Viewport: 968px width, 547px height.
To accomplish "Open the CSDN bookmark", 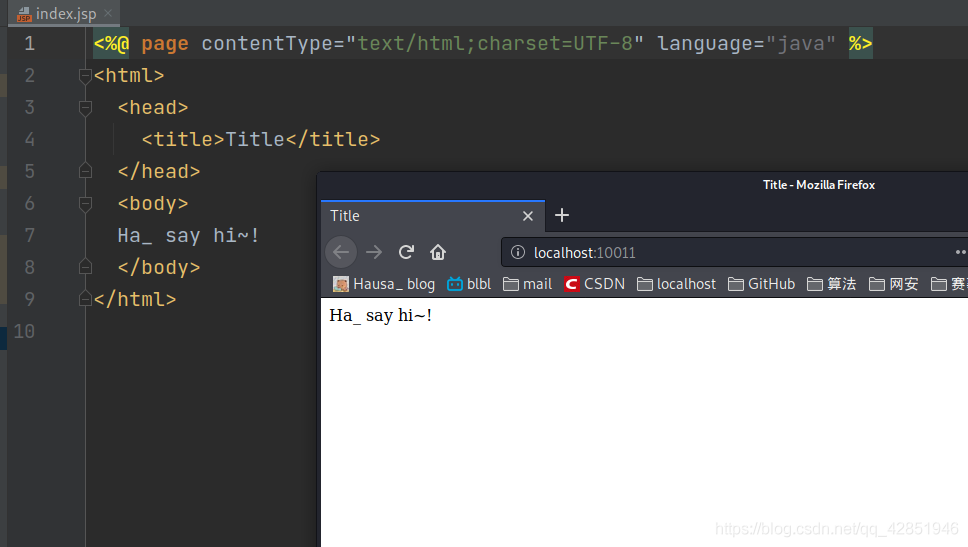I will click(x=594, y=284).
